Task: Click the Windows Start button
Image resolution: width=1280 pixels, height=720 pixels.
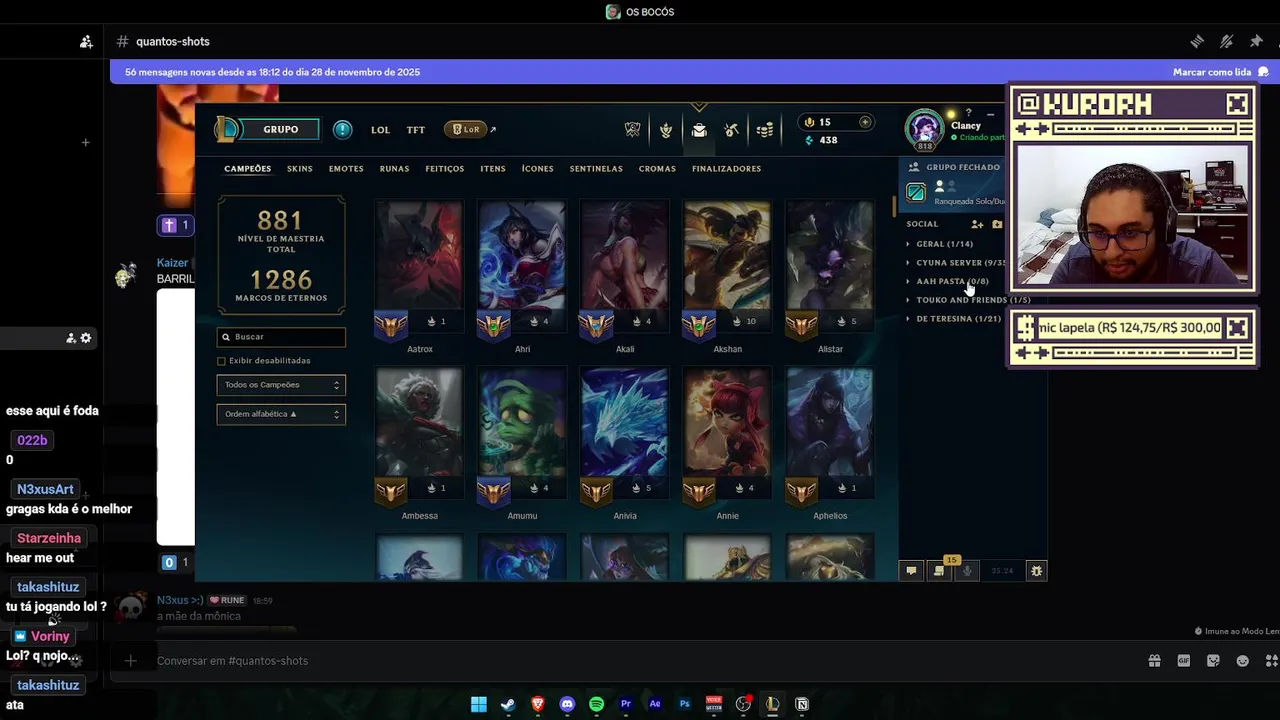Action: tap(479, 704)
